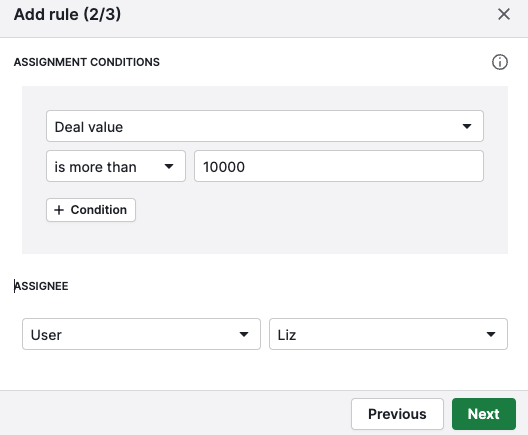The height and width of the screenshot is (435, 528).
Task: Close the Add rule dialog
Action: pos(504,14)
